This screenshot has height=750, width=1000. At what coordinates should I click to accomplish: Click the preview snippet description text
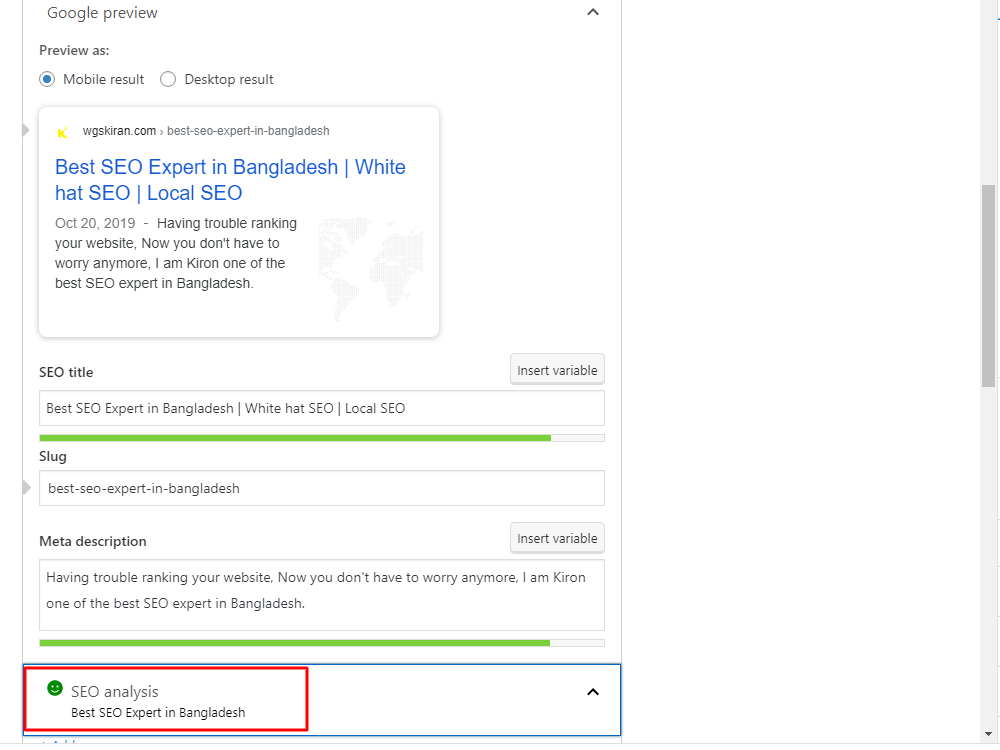pyautogui.click(x=176, y=253)
